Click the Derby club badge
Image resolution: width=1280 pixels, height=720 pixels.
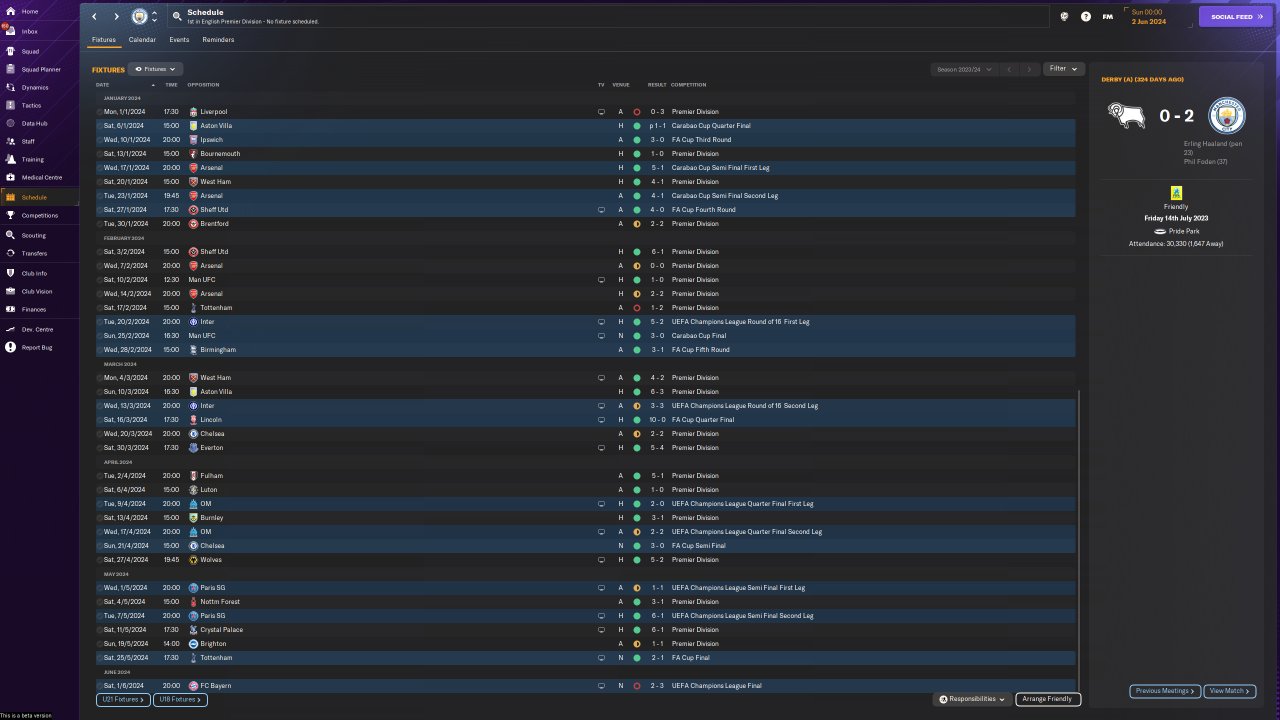[1125, 116]
